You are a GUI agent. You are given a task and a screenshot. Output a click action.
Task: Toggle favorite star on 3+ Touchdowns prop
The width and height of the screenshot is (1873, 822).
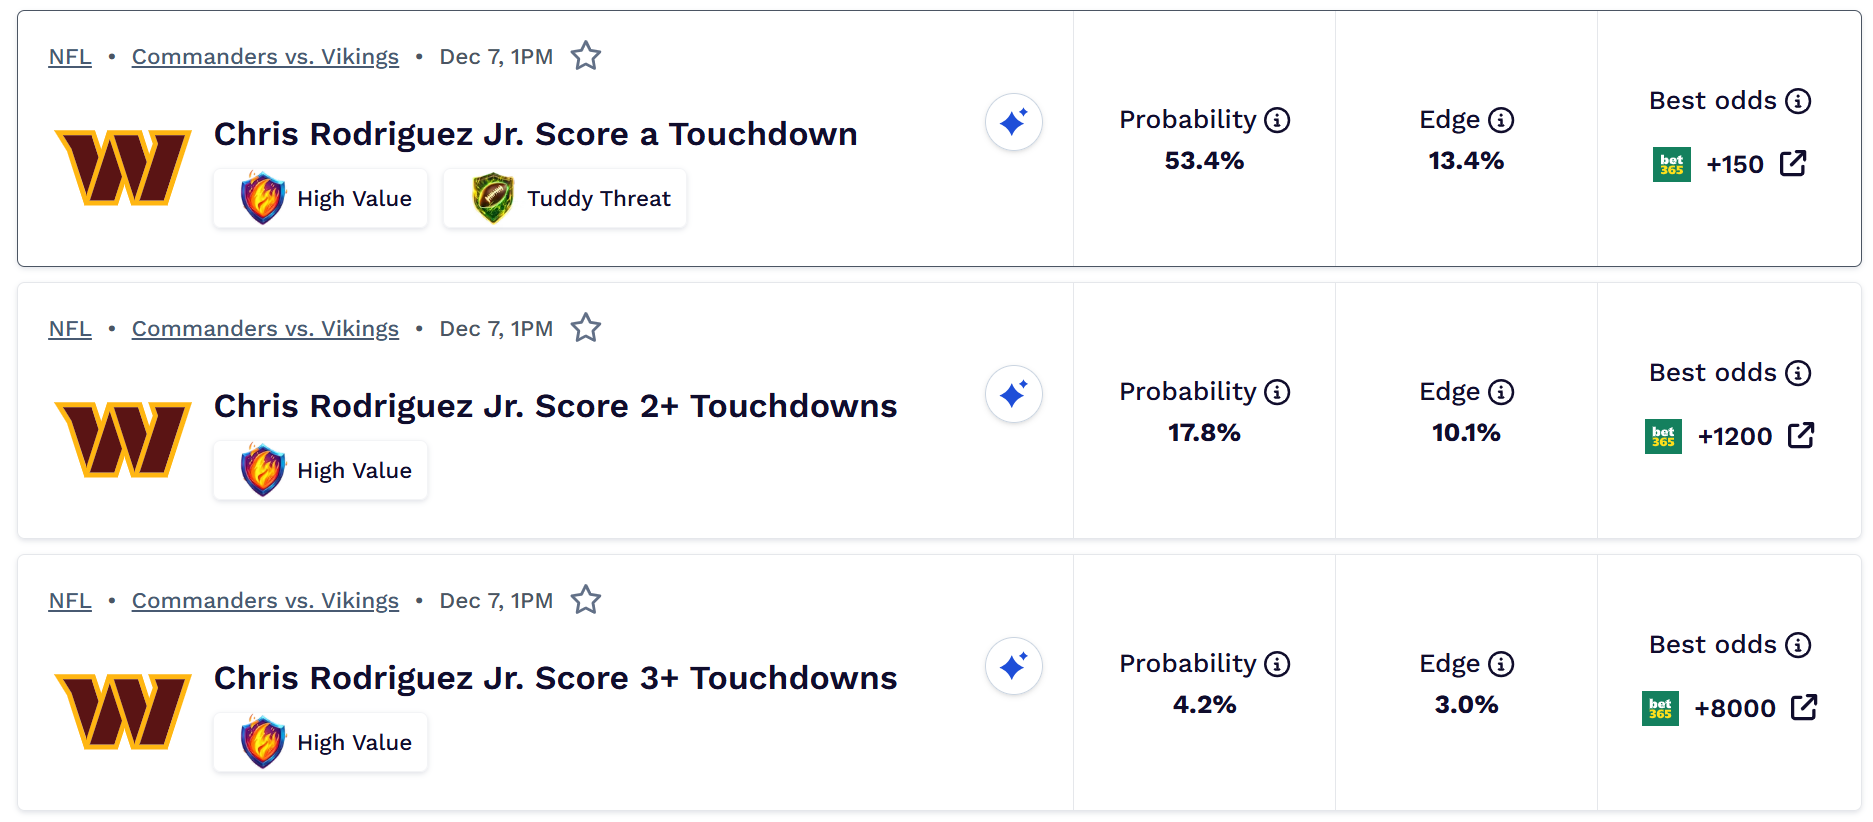586,600
